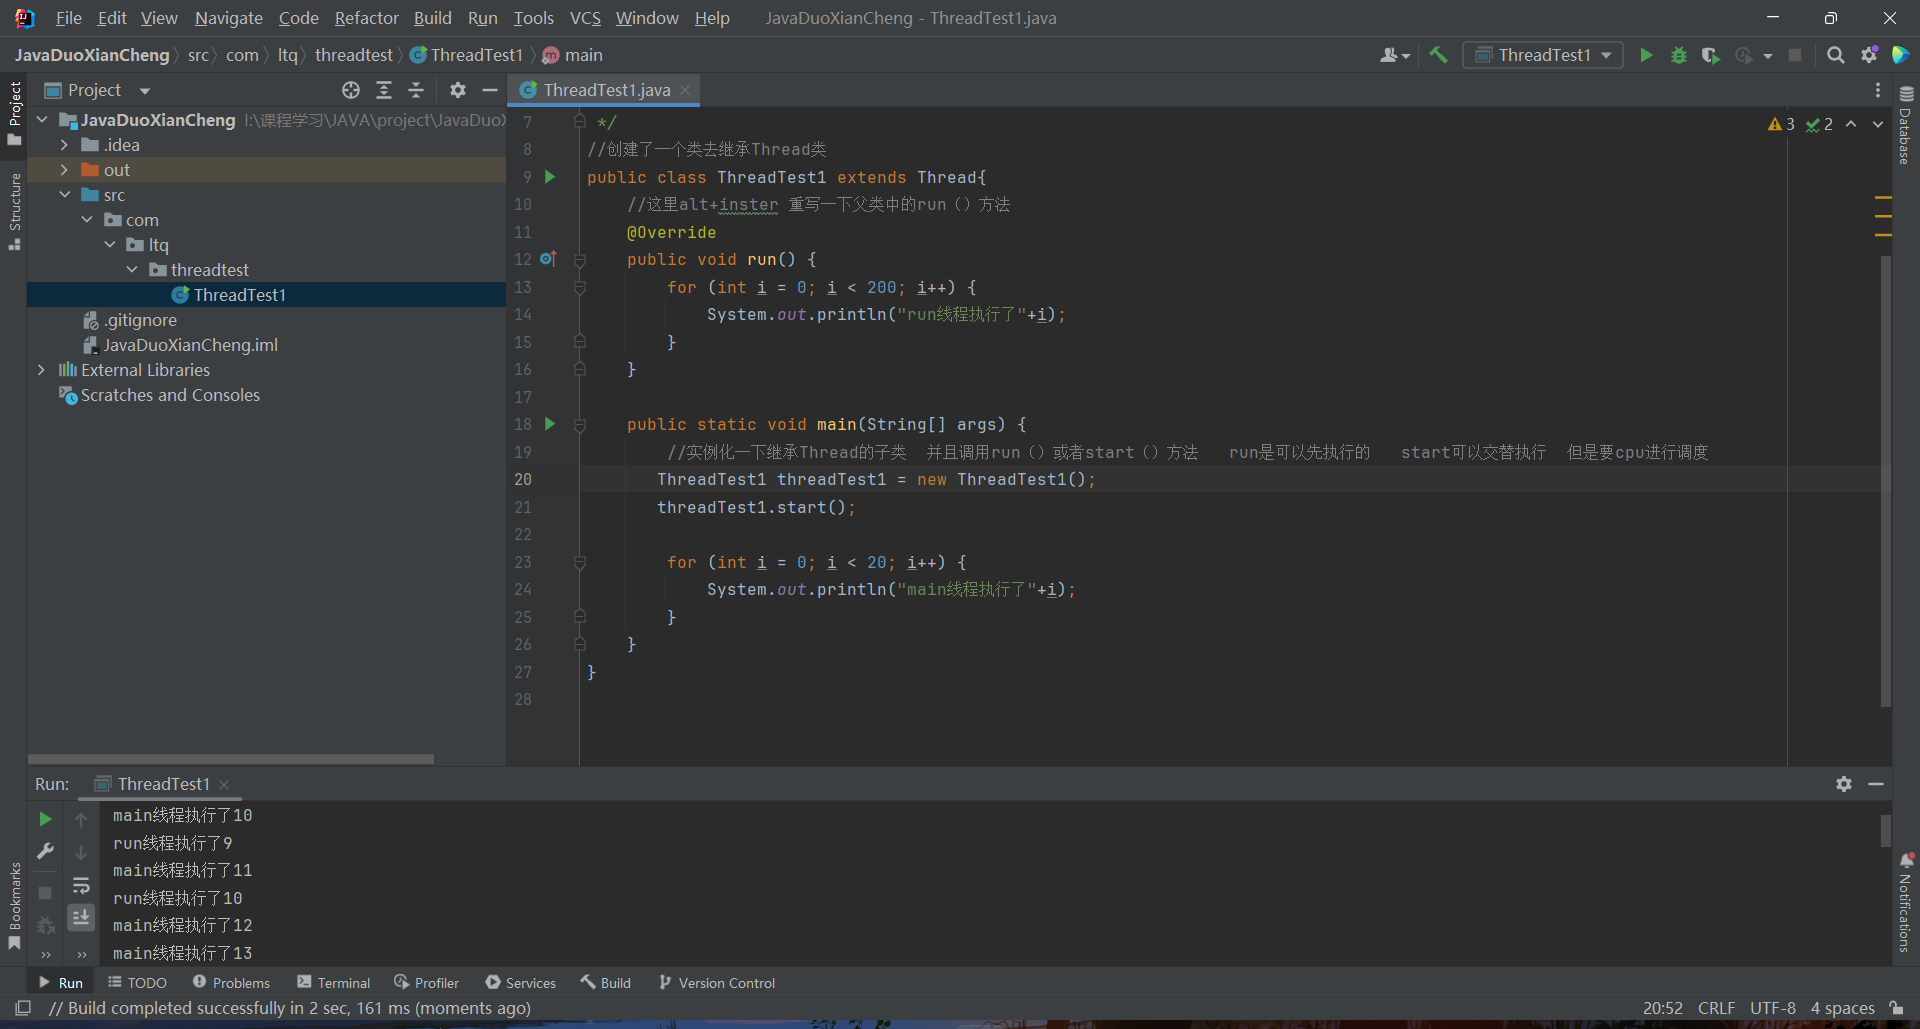
Task: Rerun ThreadTest1 in the Run panel
Action: tap(45, 819)
